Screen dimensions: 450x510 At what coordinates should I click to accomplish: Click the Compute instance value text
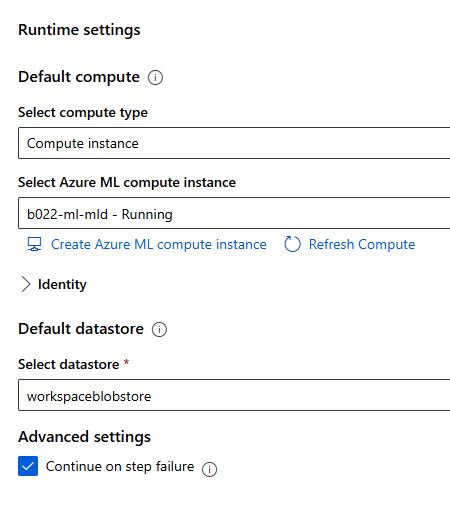(83, 144)
